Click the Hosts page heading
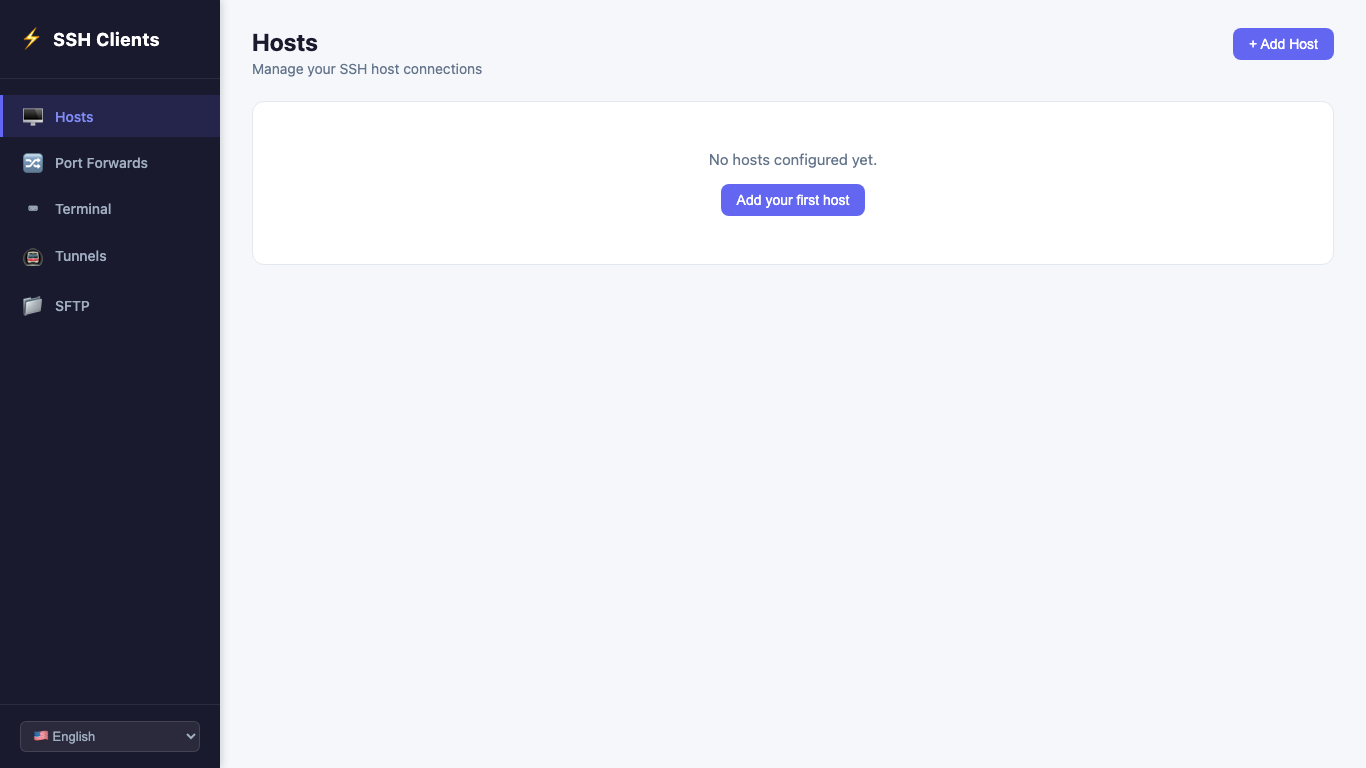Image resolution: width=1366 pixels, height=768 pixels. (285, 43)
